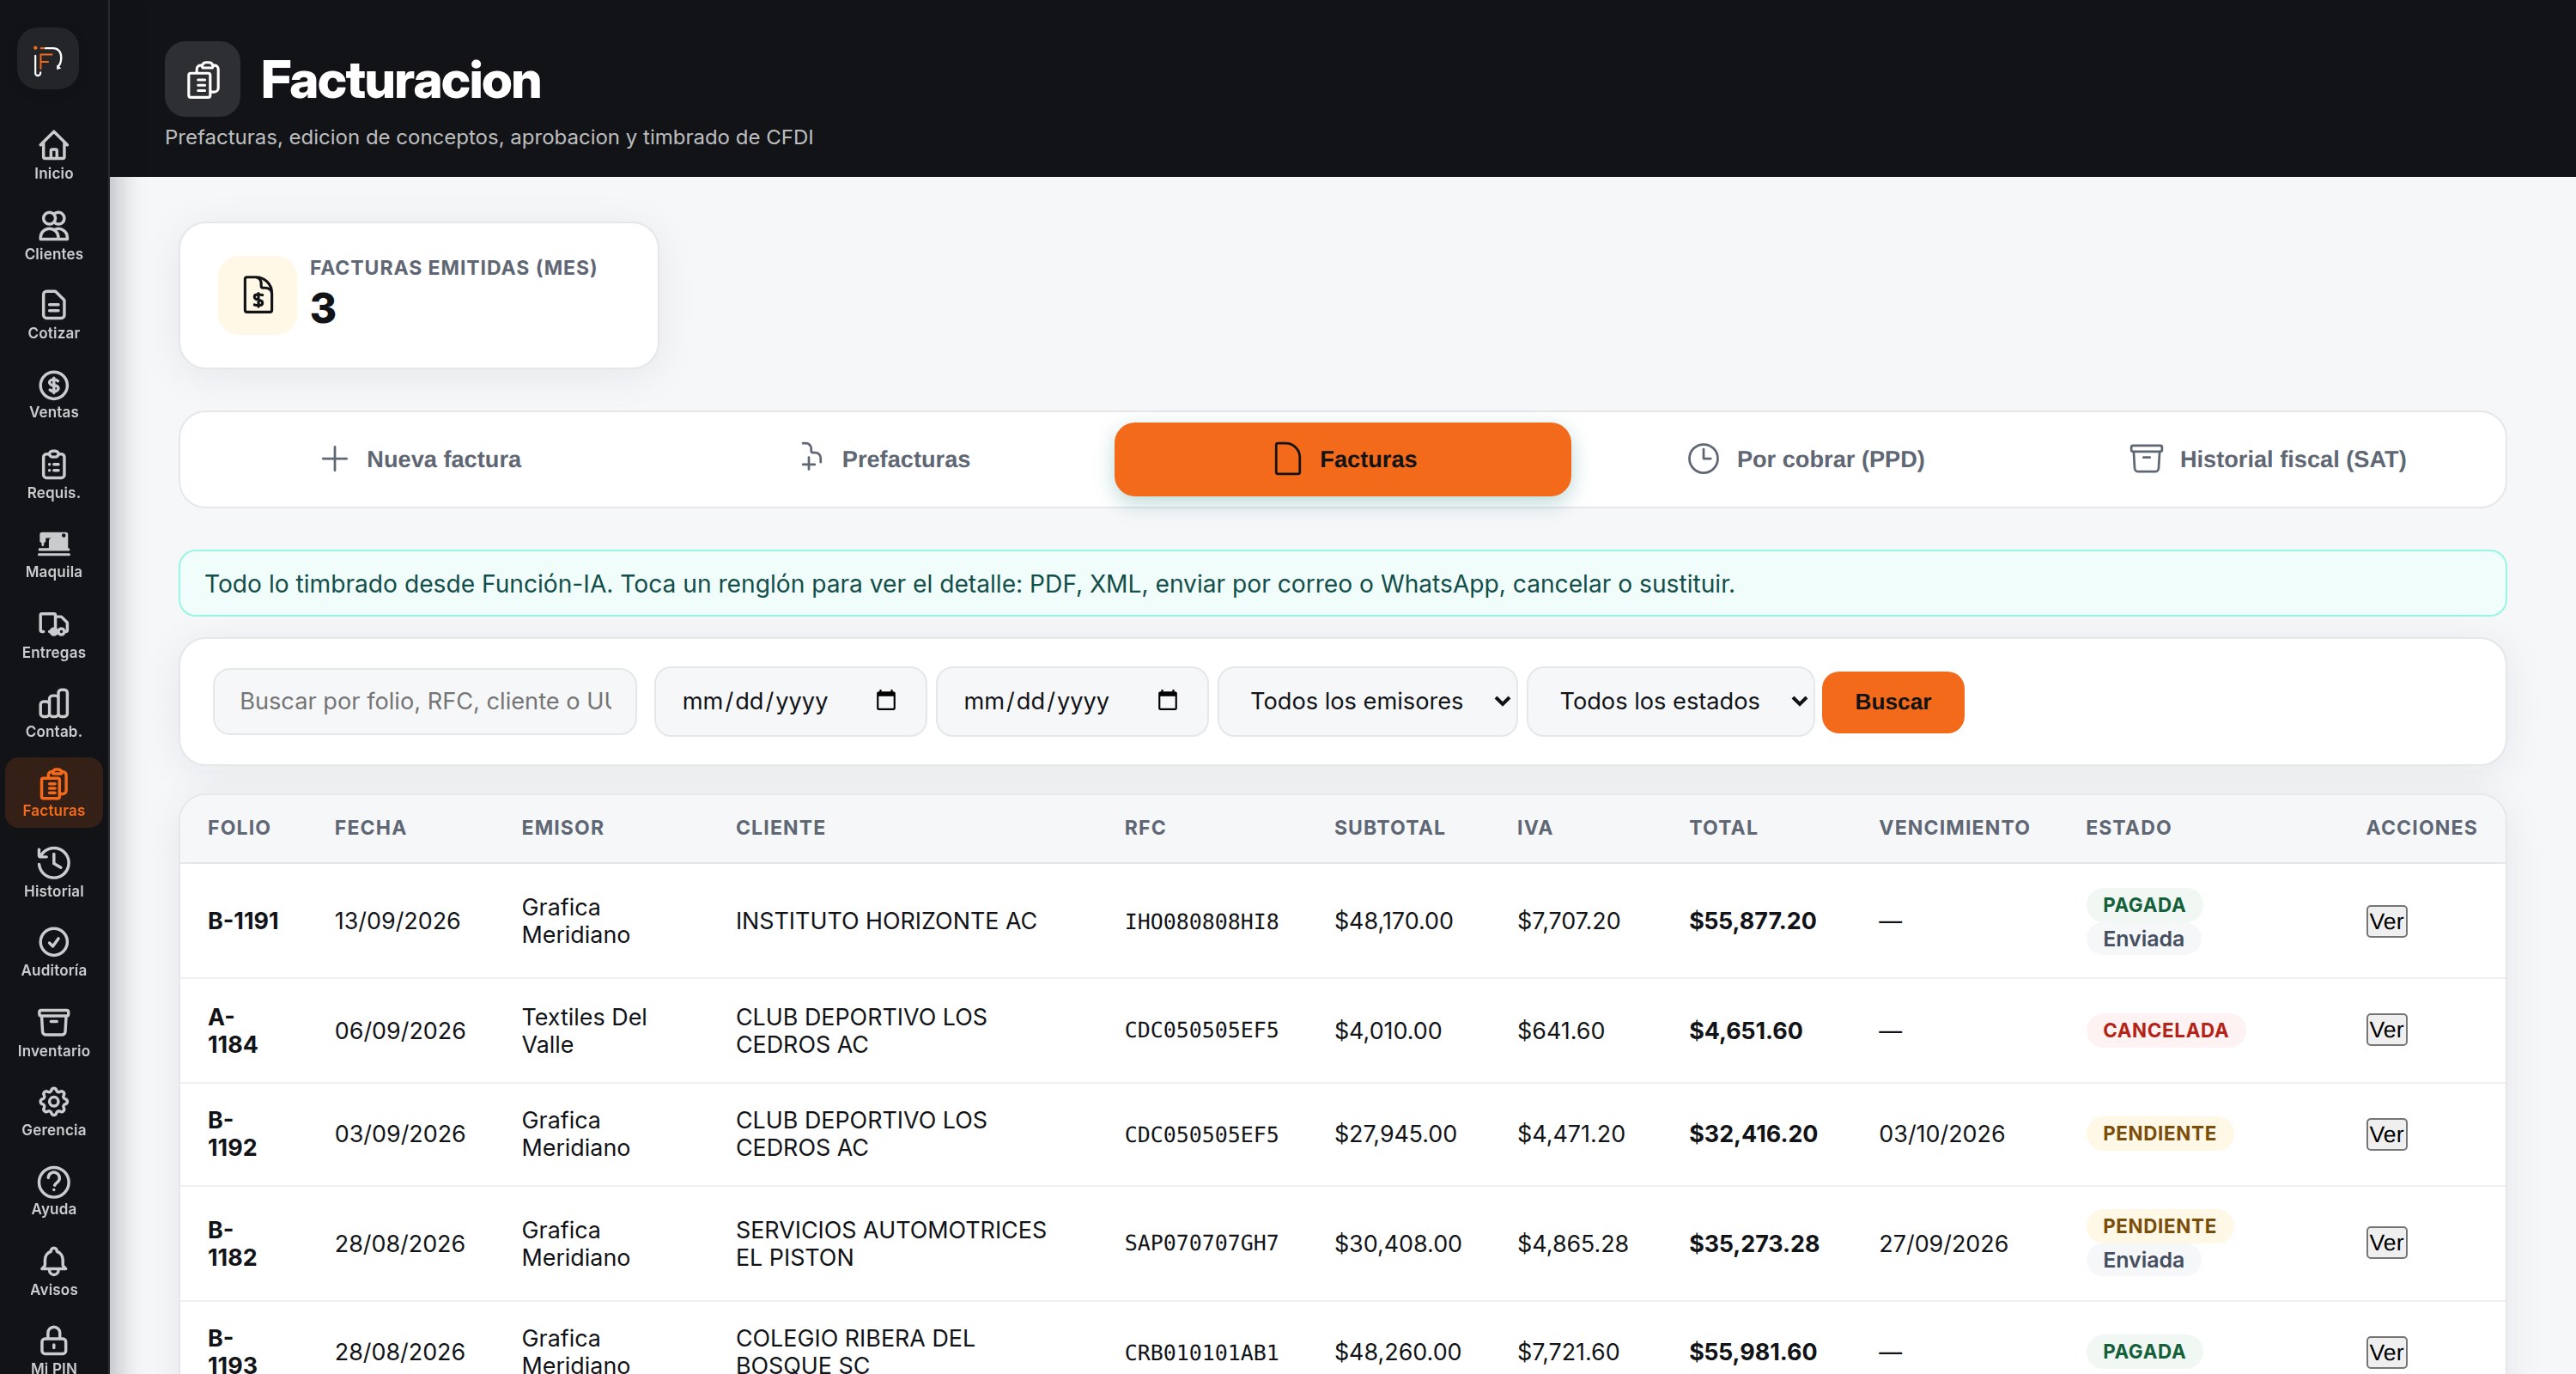
Task: Click subtotal $27,945.00
Action: click(1395, 1133)
